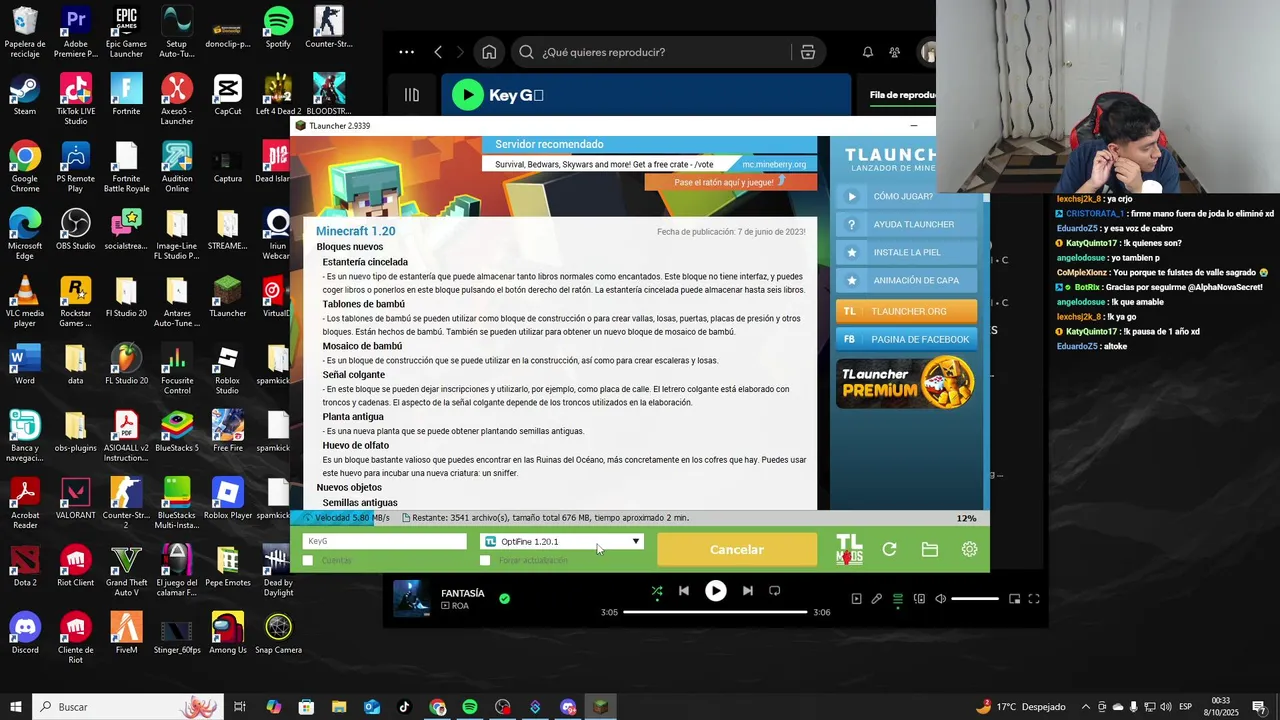Click the refresh icon in TLauncher
The height and width of the screenshot is (720, 1280).
889,549
